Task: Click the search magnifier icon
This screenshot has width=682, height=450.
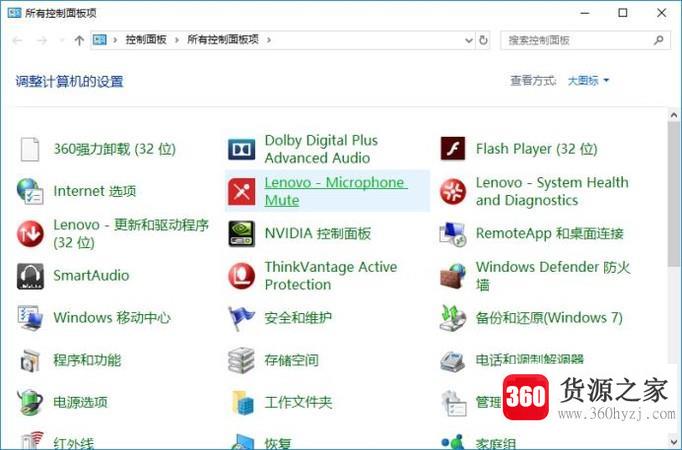Action: [659, 40]
